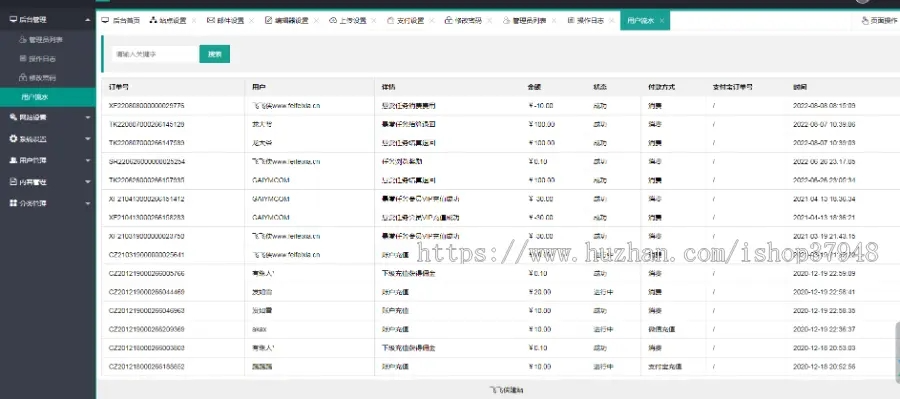Open the 后台首页 tab with the monitor icon
This screenshot has width=900, height=399.
pyautogui.click(x=121, y=21)
